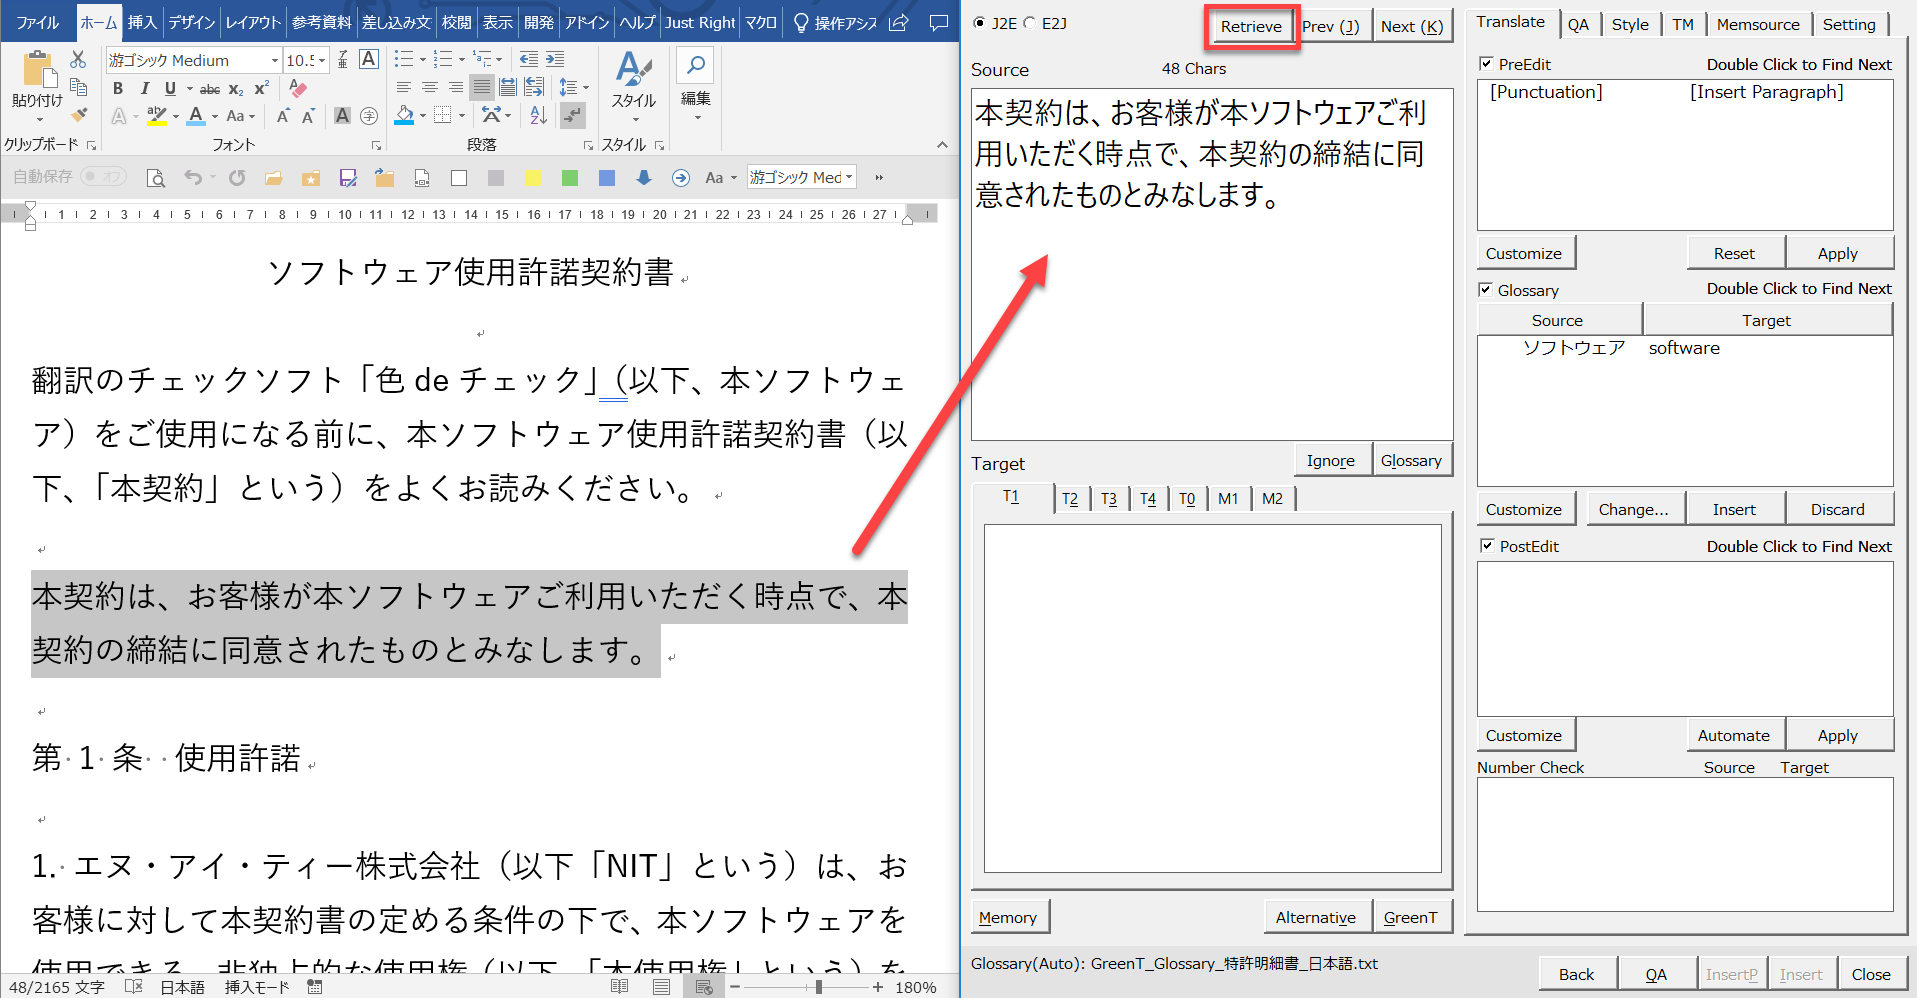Toggle the Glossary checkbox
This screenshot has height=998, width=1917.
1486,290
